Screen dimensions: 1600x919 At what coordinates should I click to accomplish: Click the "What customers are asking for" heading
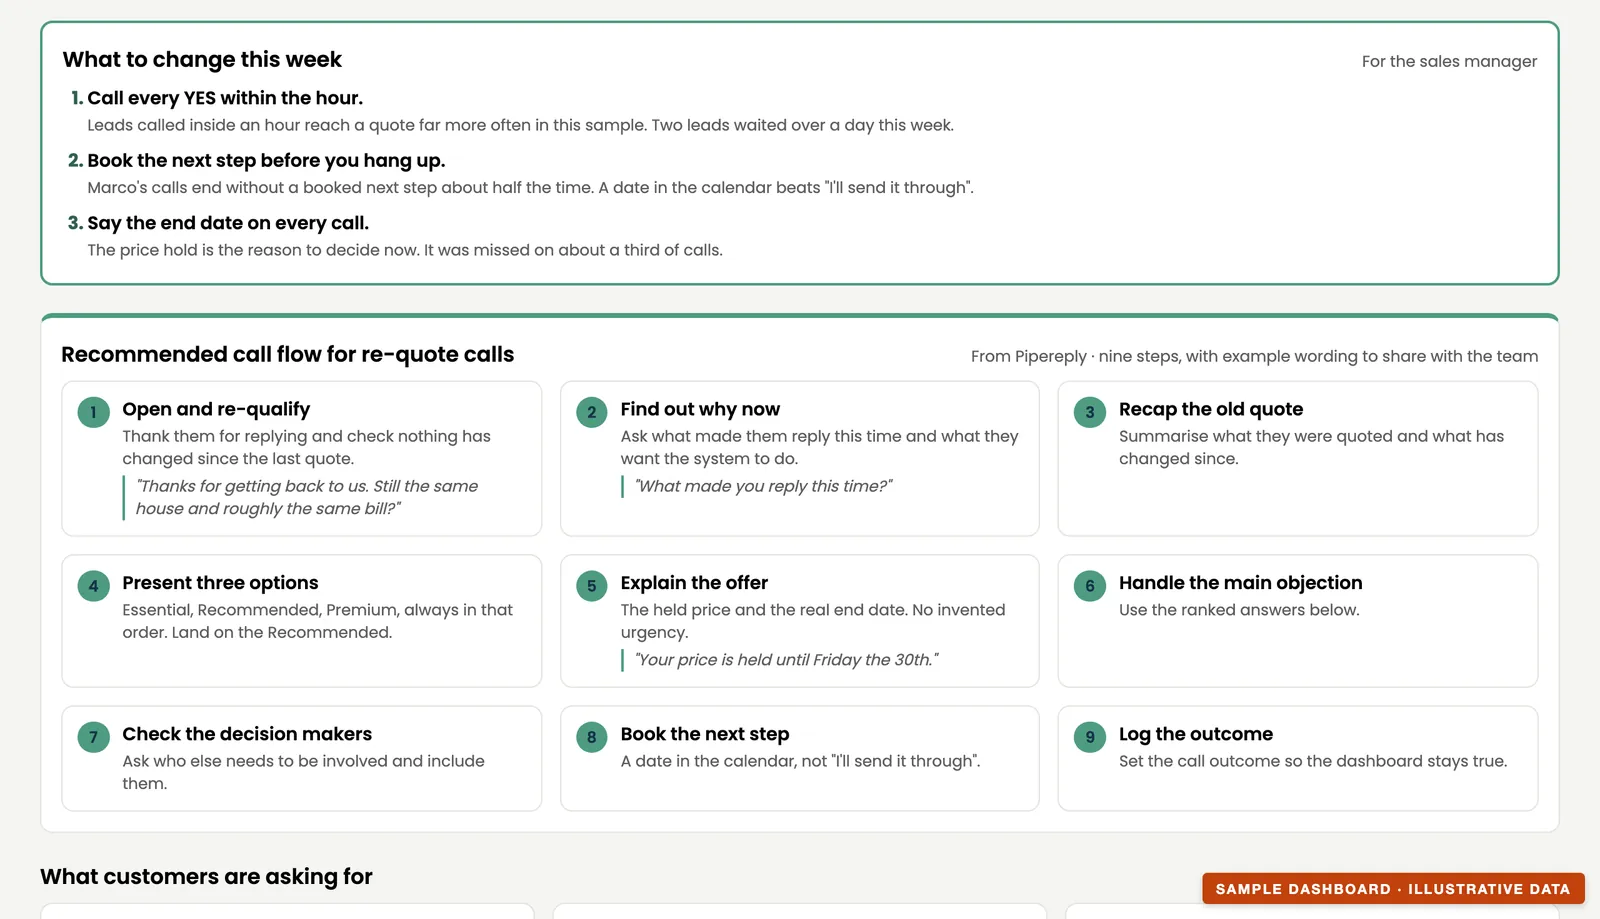(x=206, y=877)
